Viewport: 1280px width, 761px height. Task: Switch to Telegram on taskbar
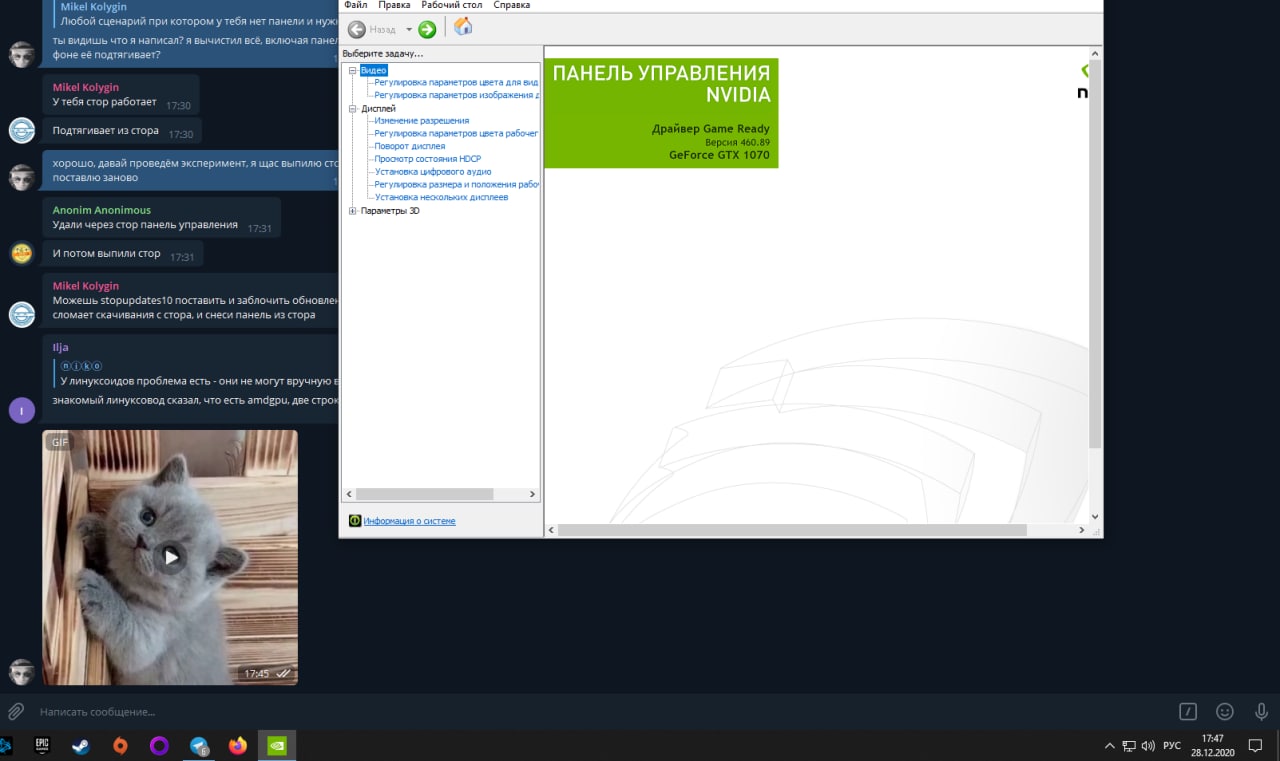[x=199, y=745]
